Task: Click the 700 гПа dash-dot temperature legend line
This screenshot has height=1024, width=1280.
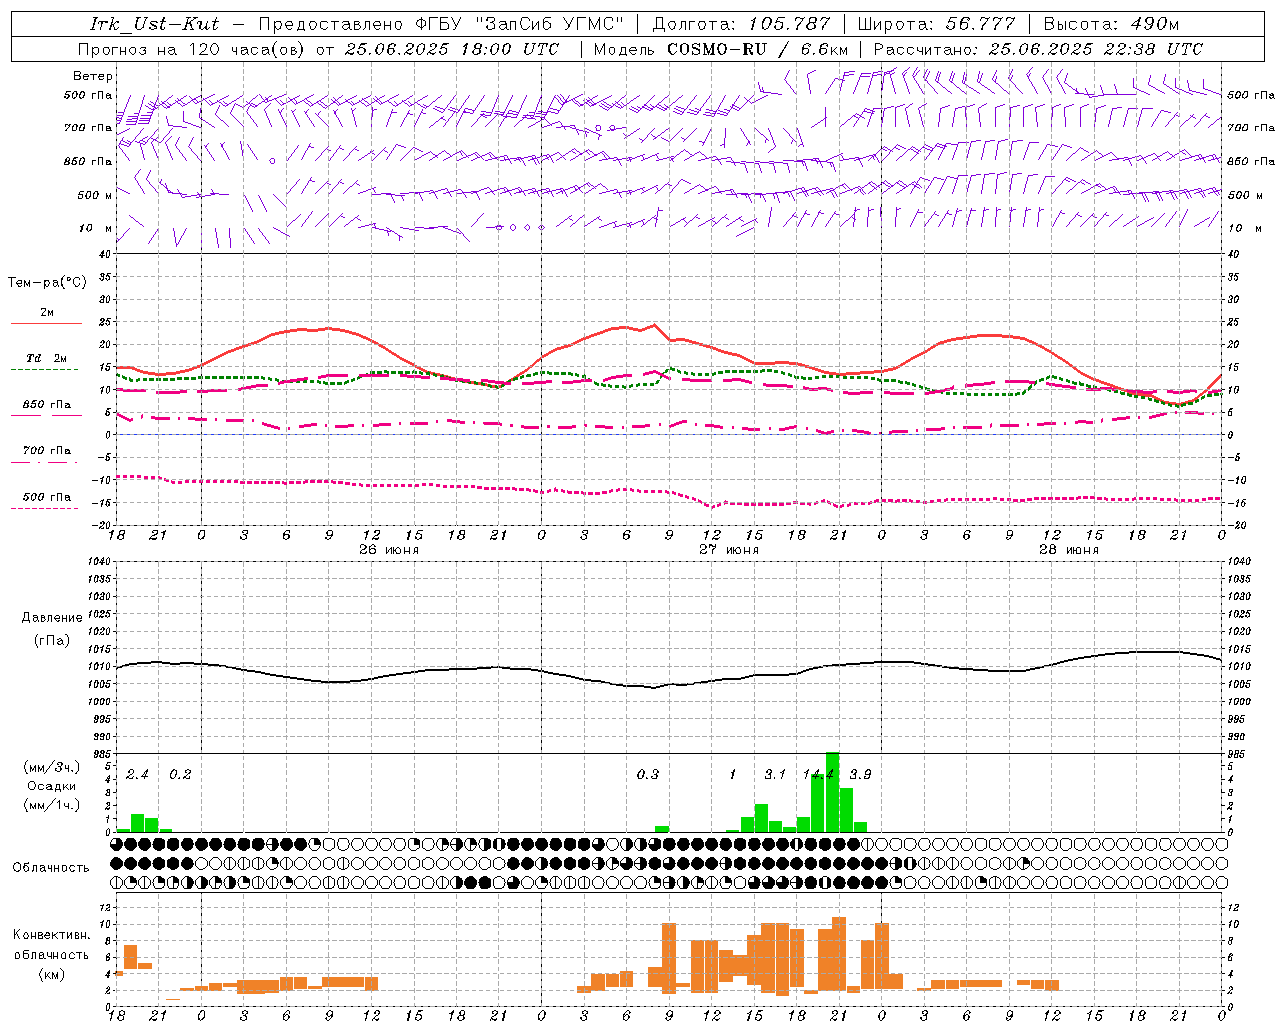Action: click(x=46, y=462)
